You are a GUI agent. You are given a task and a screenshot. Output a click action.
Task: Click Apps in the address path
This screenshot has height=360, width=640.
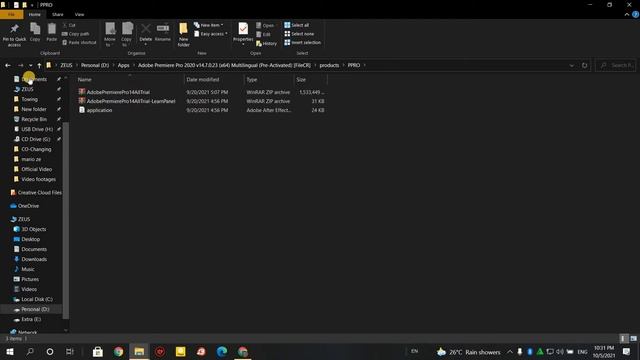[x=123, y=65]
